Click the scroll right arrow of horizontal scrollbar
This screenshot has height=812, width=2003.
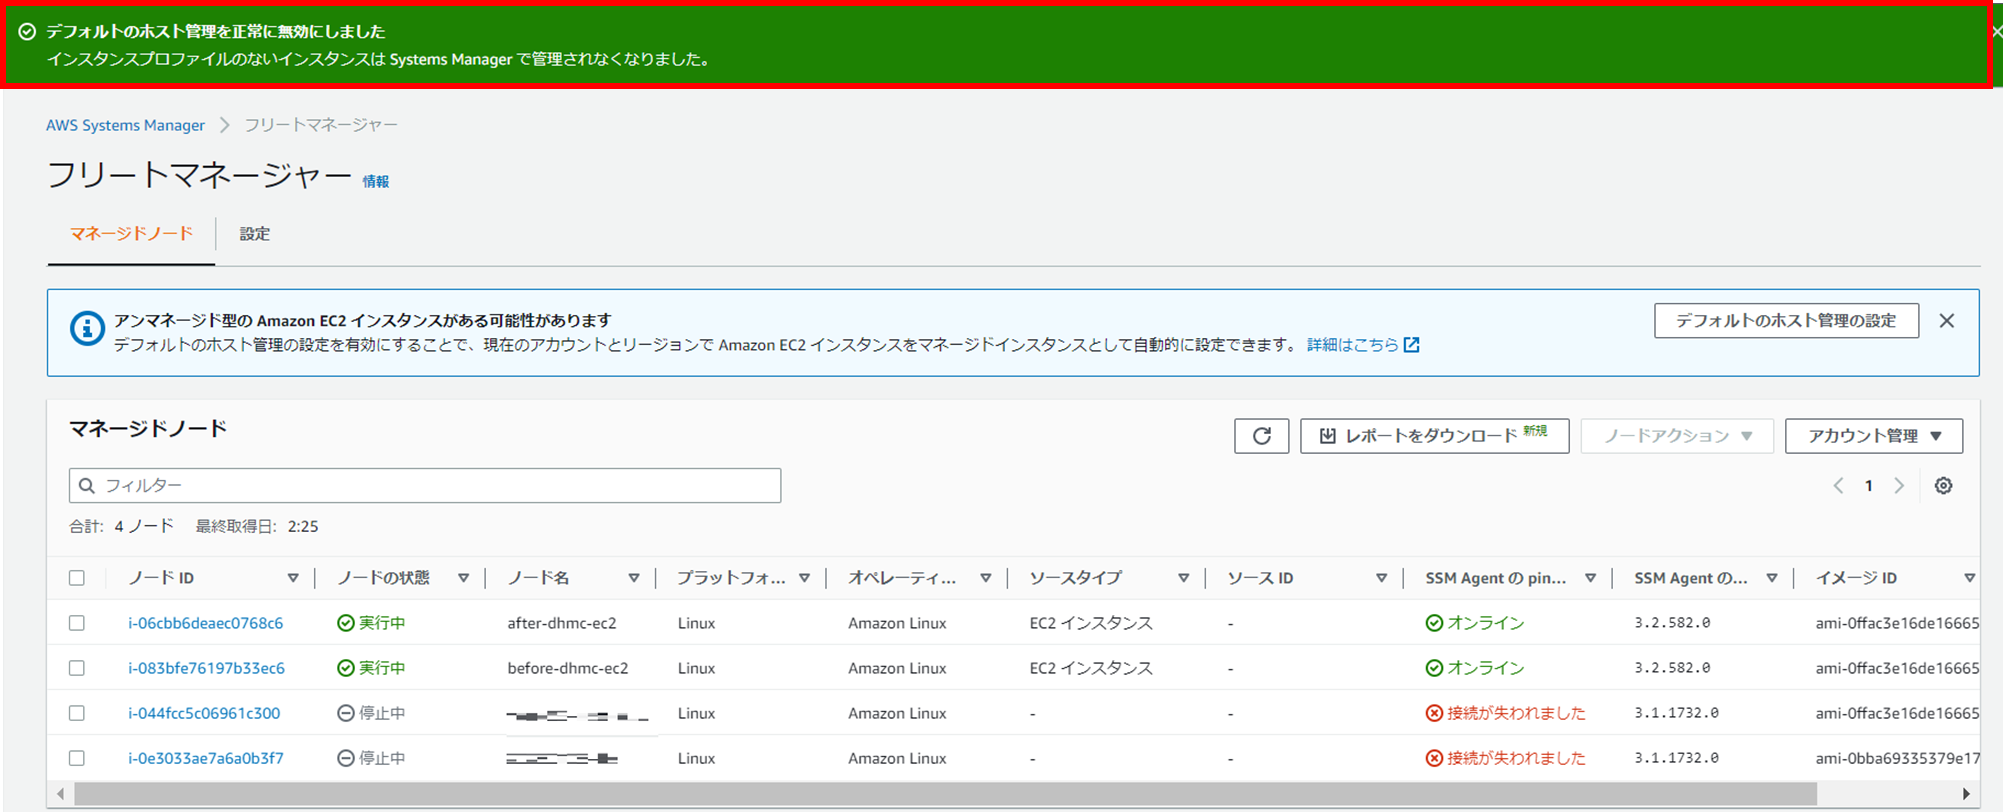point(1965,794)
